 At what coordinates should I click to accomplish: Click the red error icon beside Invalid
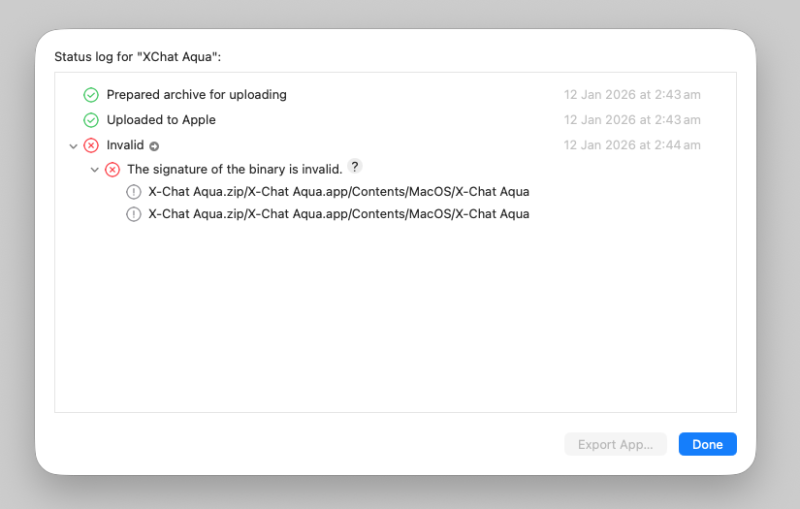click(x=91, y=145)
